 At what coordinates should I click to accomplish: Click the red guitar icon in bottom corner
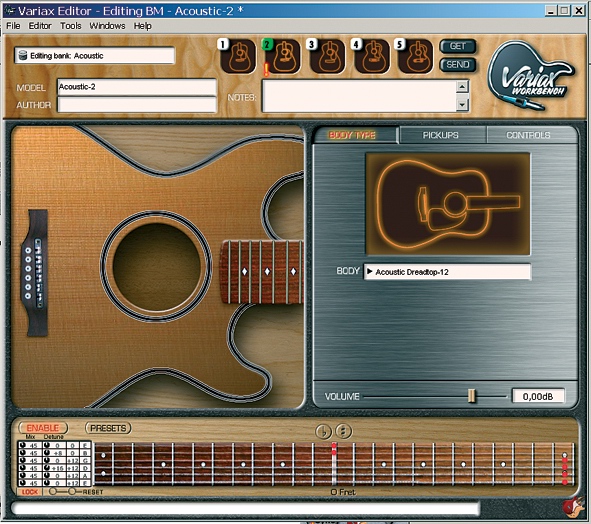click(573, 506)
